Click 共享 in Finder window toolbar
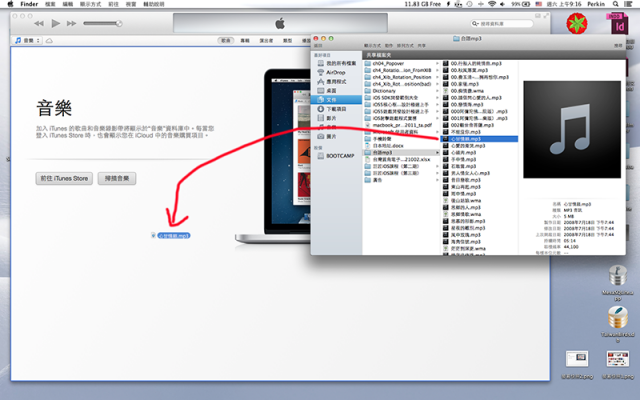 (422, 46)
